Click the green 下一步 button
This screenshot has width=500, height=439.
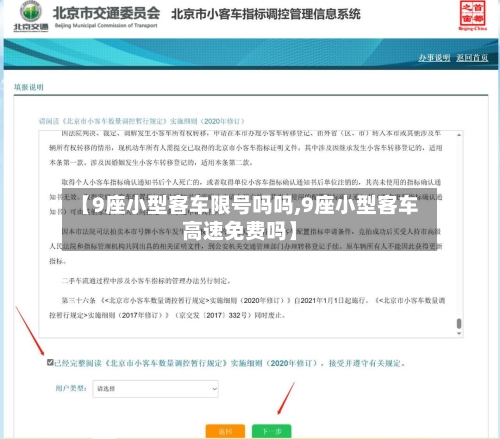click(272, 431)
